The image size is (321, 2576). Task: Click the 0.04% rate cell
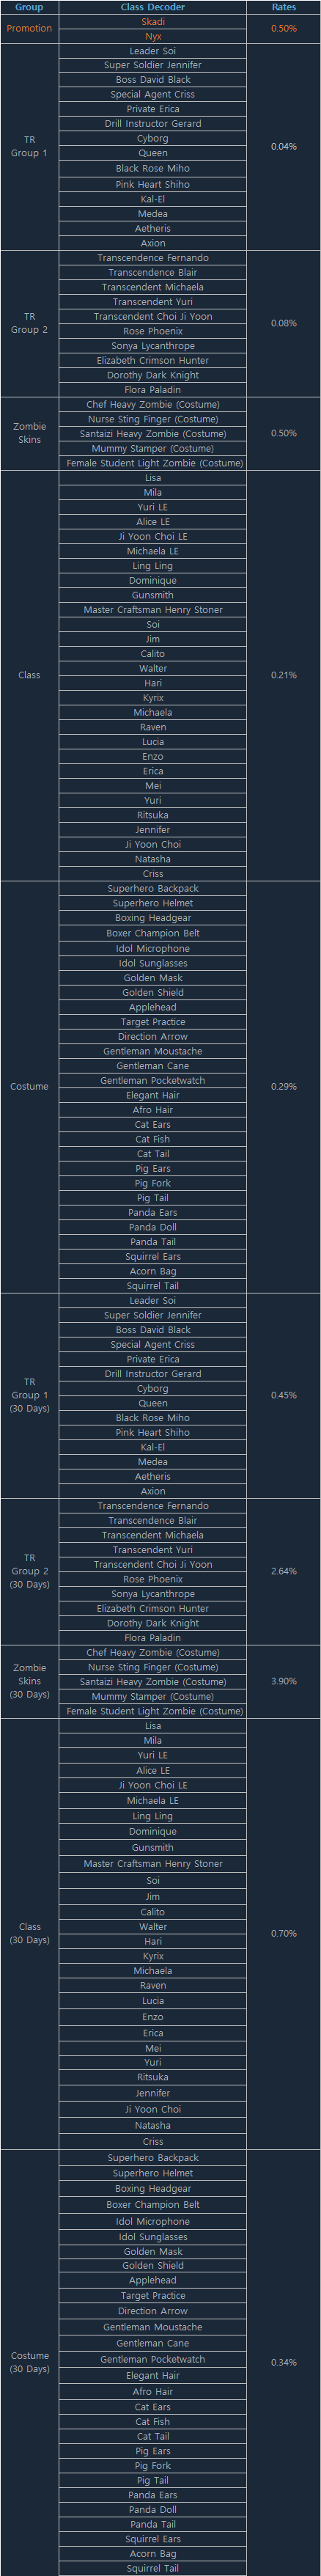tap(284, 147)
